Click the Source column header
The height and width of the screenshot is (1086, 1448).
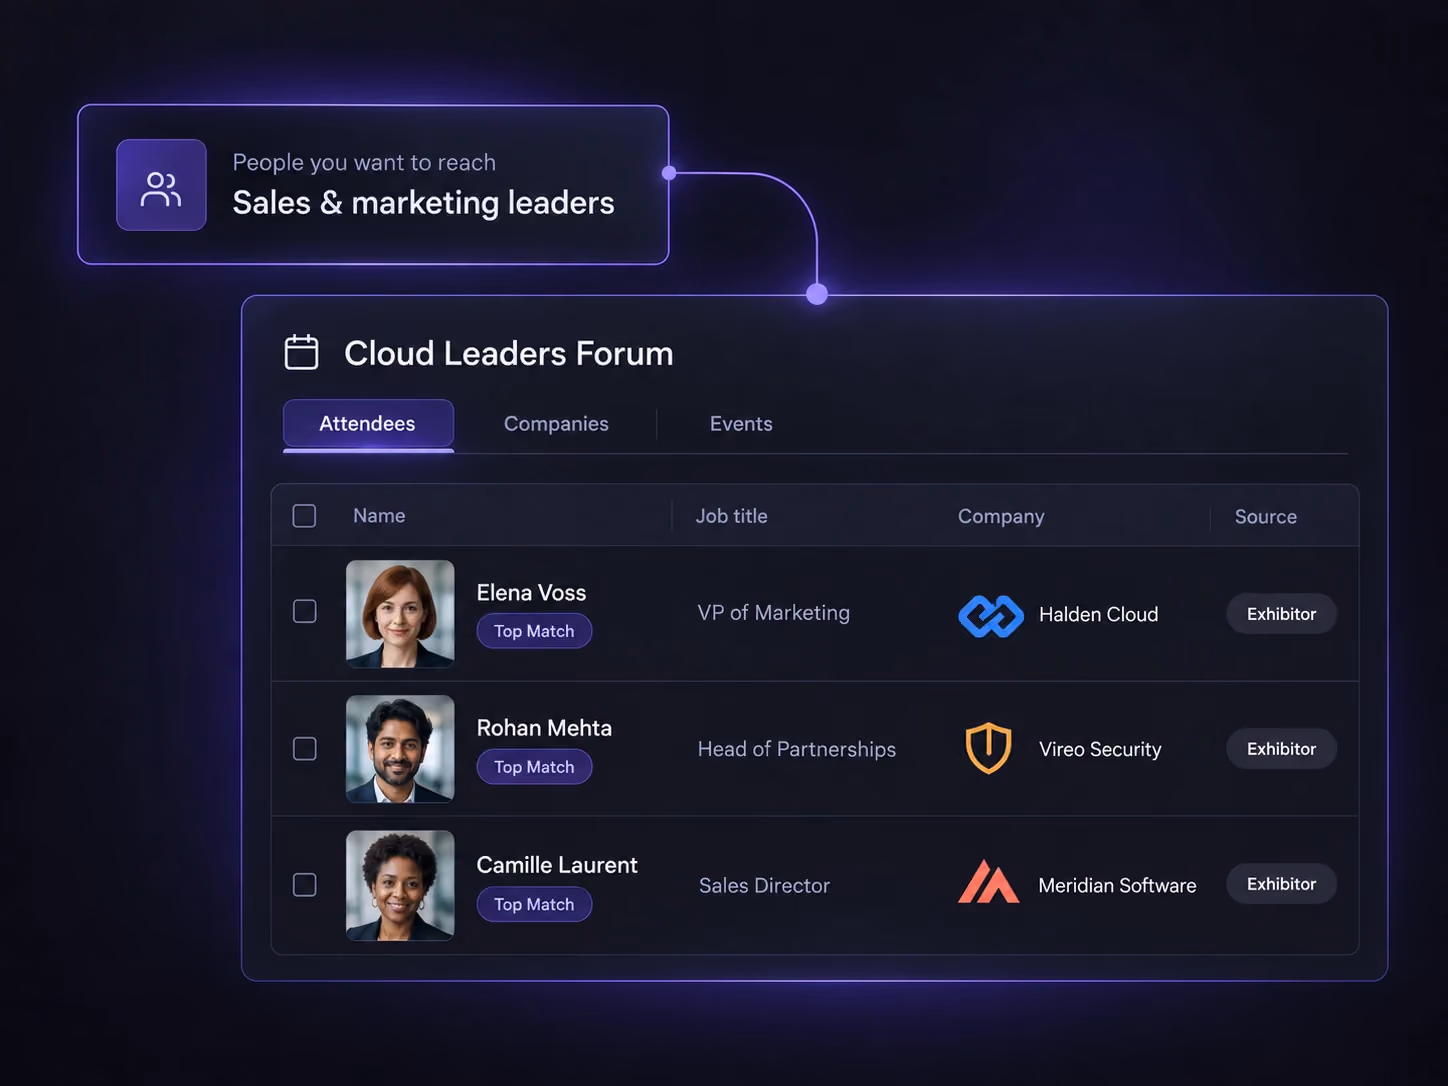1266,517
